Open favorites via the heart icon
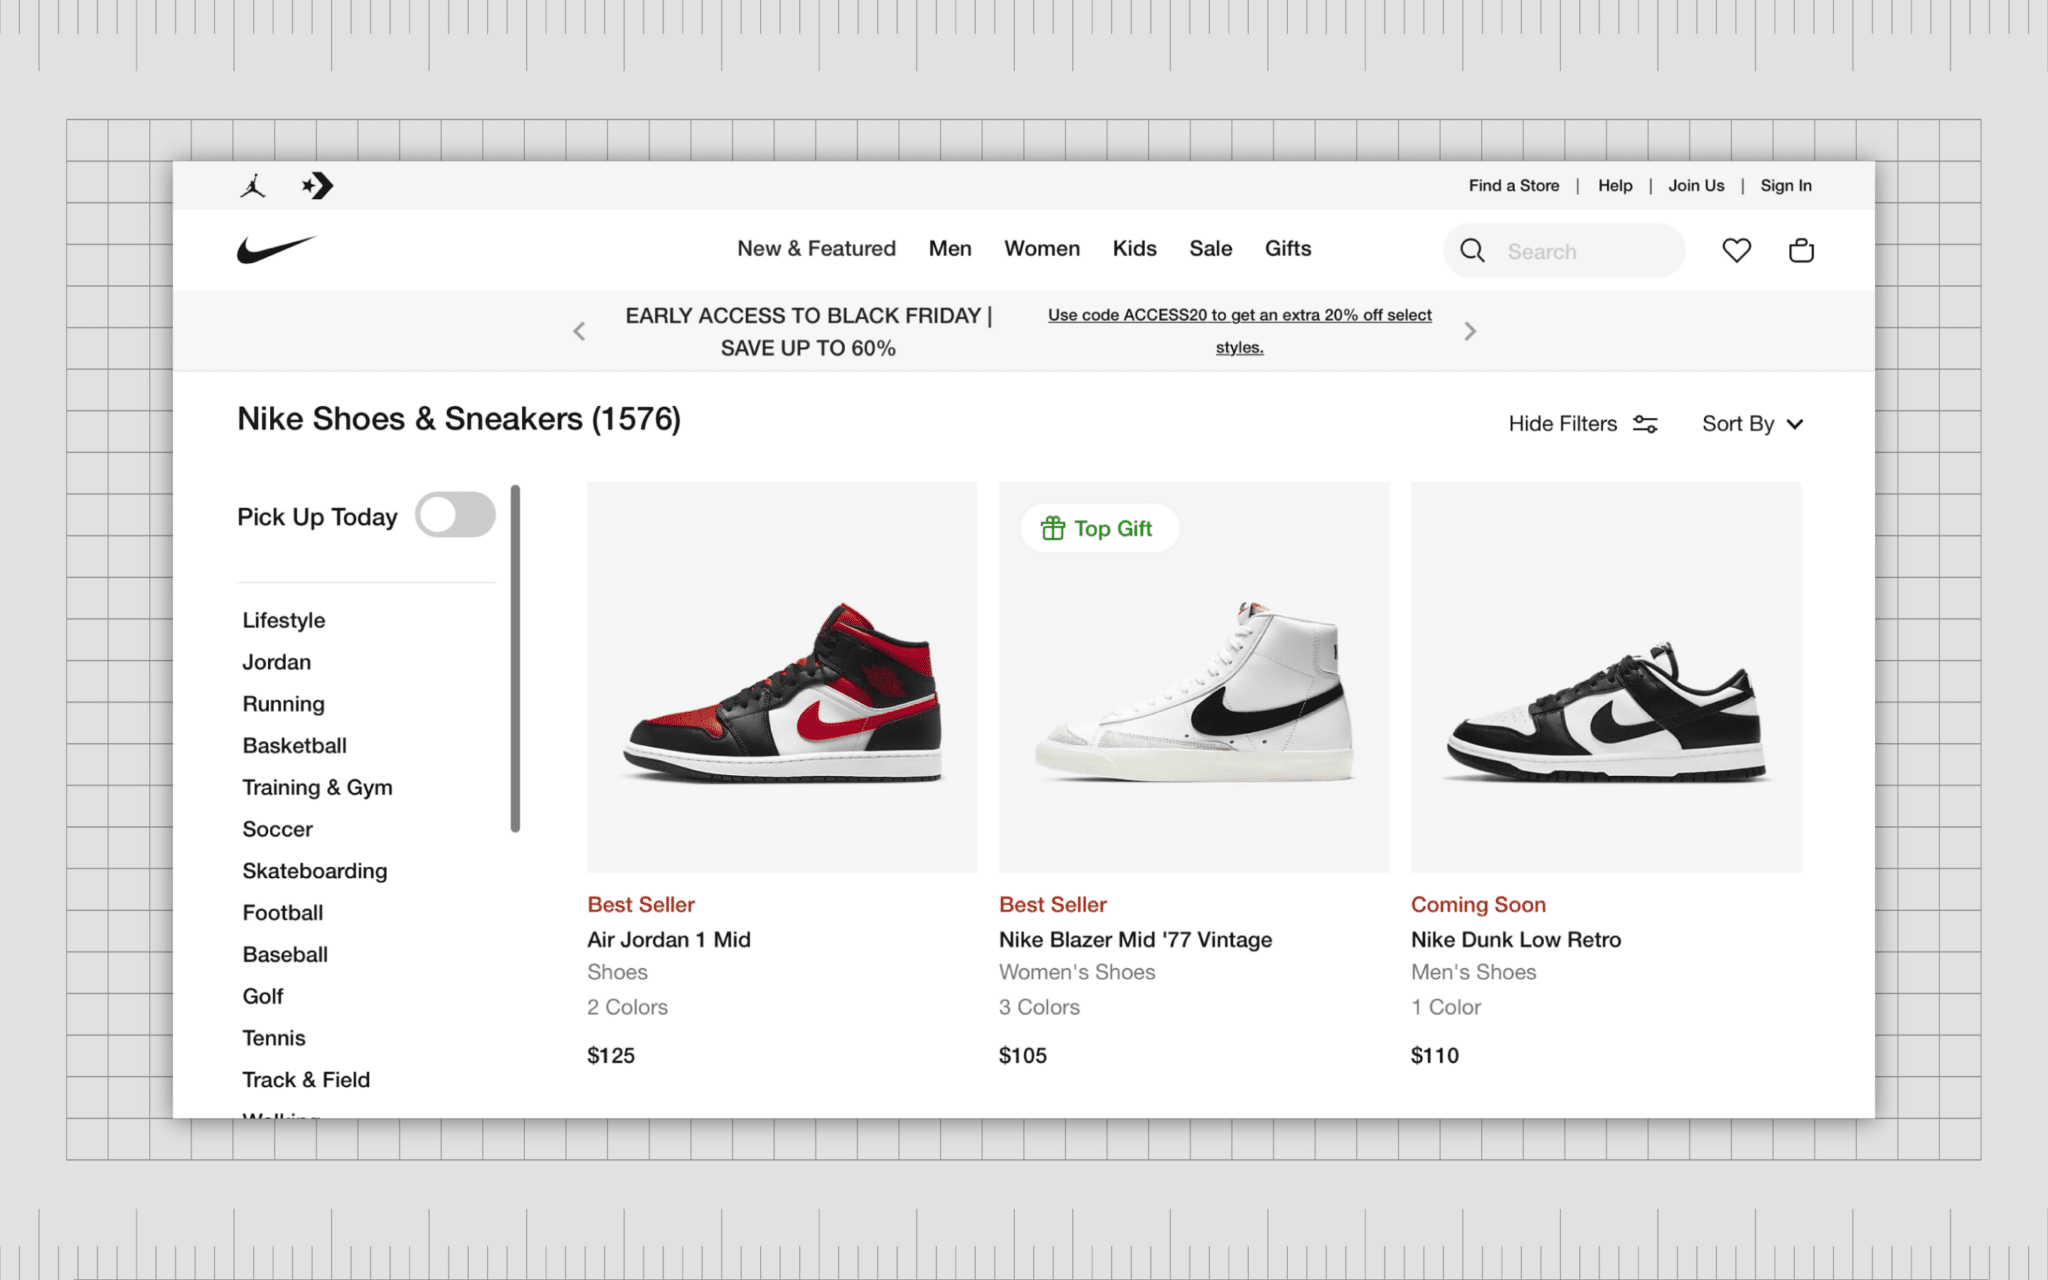 1736,250
